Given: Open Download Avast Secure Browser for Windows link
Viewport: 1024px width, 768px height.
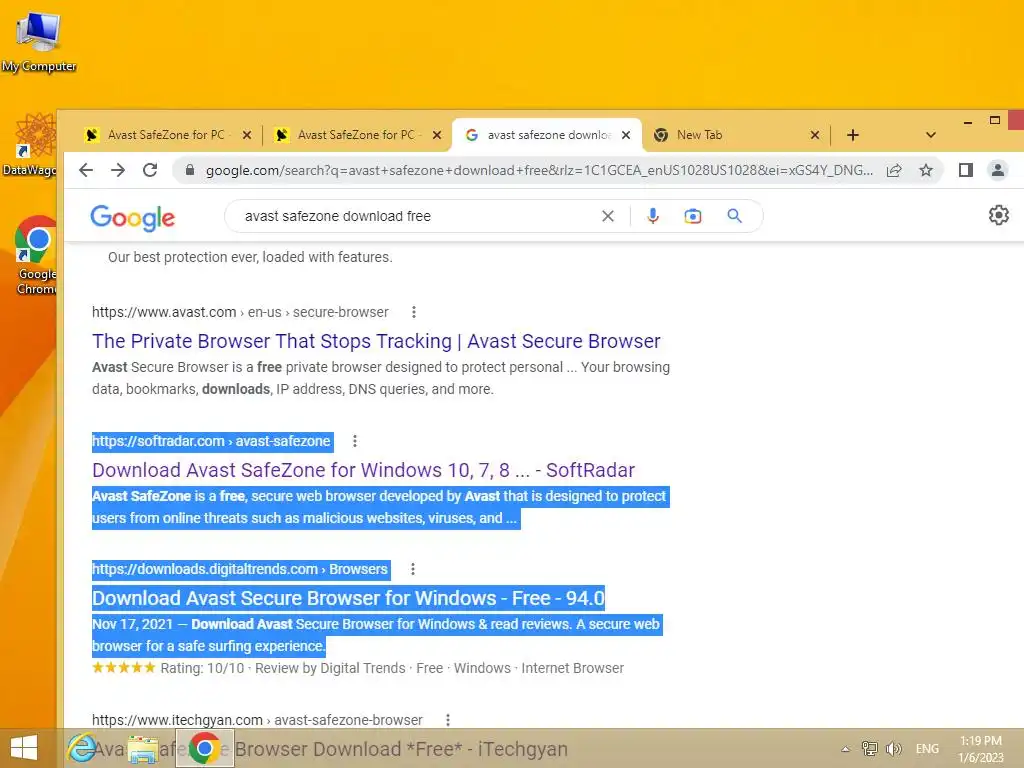Looking at the screenshot, I should click(348, 598).
